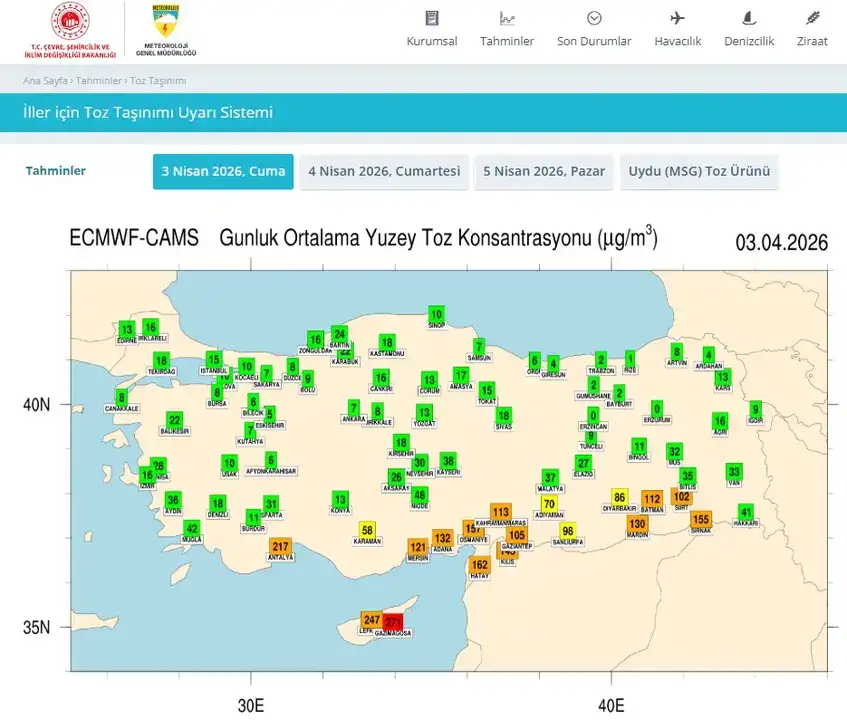847x720 pixels.
Task: Click the ministry emblem logo
Action: [67, 21]
